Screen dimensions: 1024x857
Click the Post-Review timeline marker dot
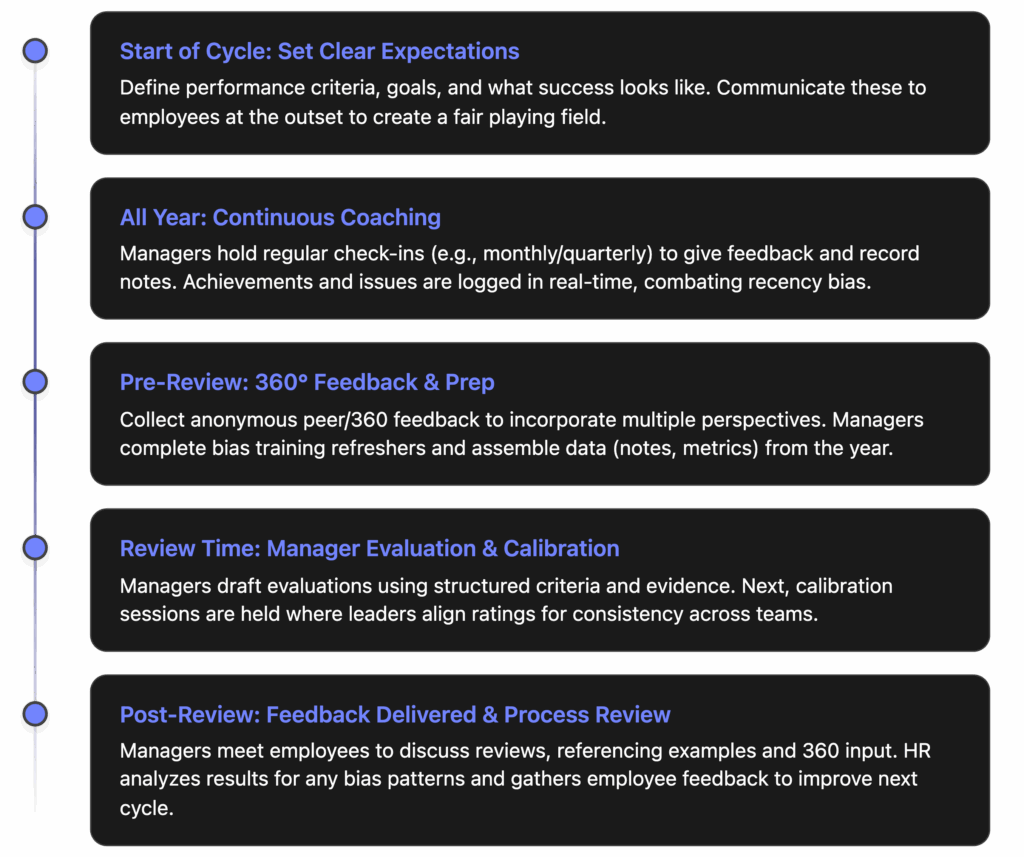36,714
